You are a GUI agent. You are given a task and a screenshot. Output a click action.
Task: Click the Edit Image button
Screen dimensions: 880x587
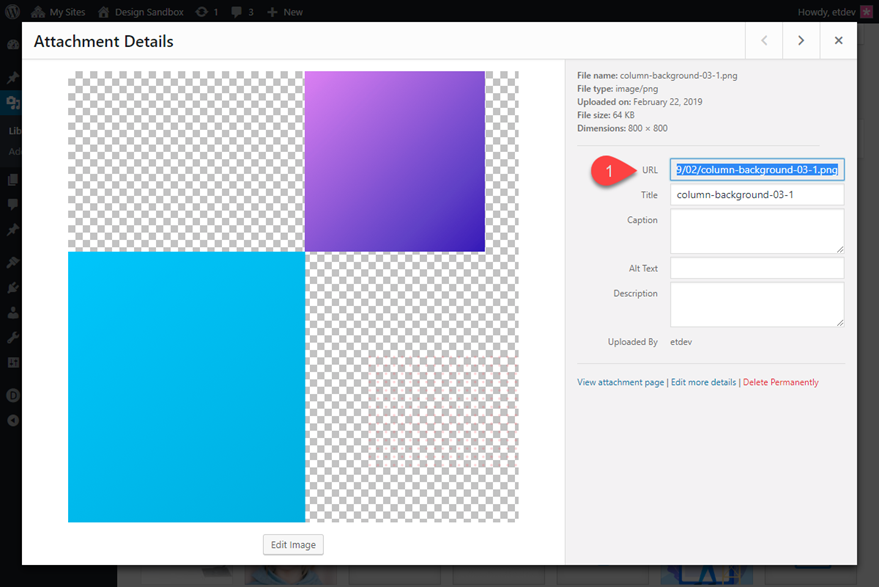(293, 545)
